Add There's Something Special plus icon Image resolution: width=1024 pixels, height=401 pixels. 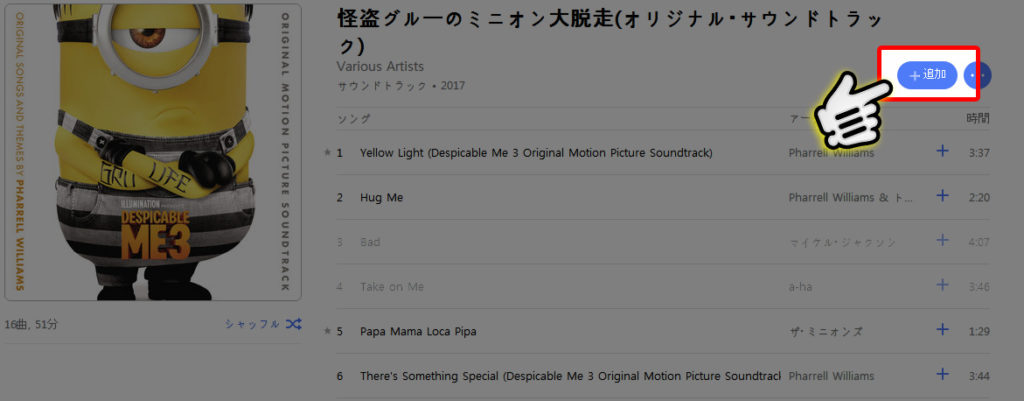point(942,374)
